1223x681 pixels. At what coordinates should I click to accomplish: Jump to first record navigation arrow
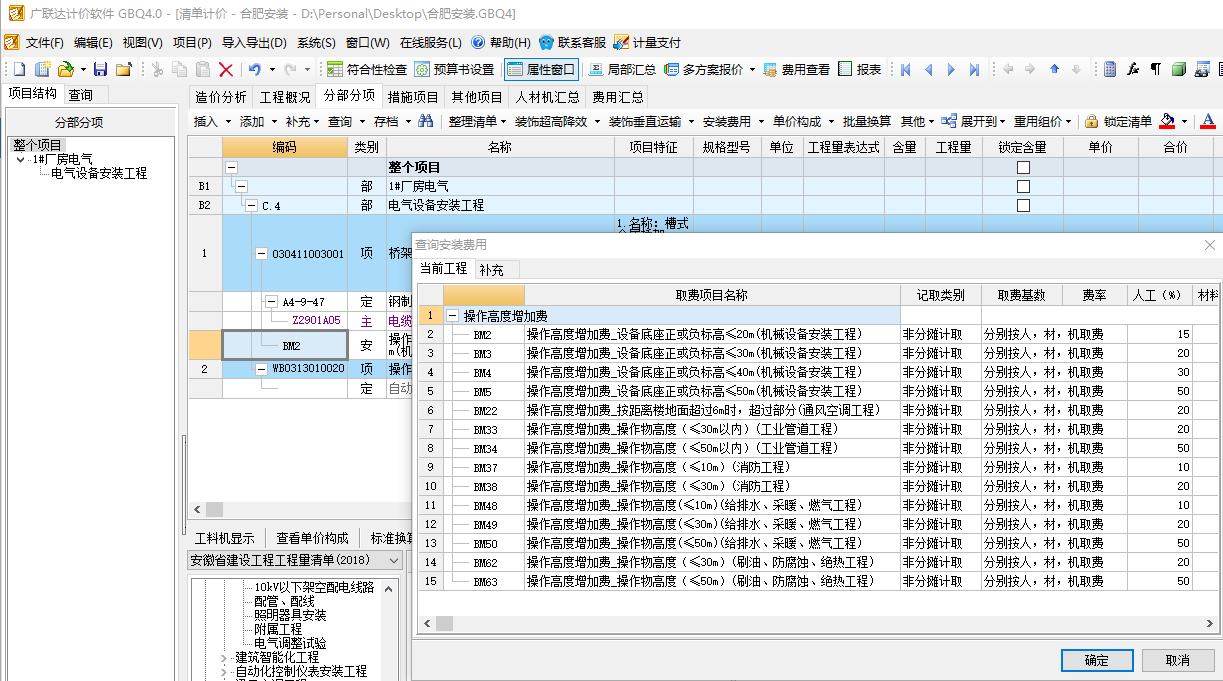tap(906, 69)
